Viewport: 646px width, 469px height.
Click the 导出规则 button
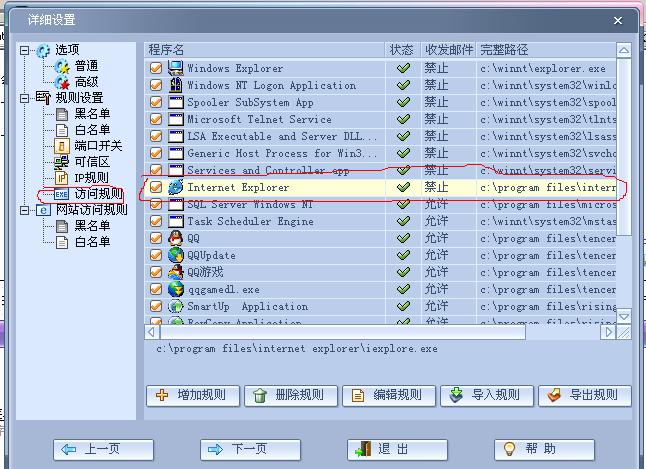(585, 396)
